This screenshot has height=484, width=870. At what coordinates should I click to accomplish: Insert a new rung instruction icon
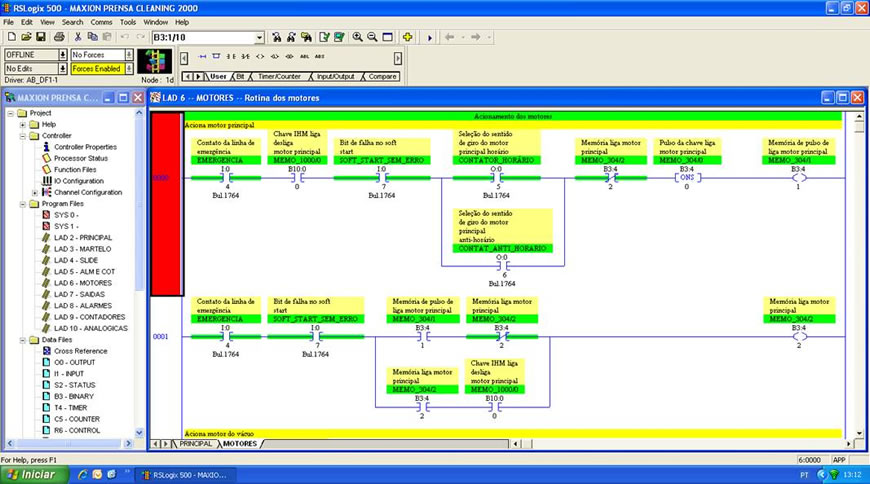click(203, 56)
